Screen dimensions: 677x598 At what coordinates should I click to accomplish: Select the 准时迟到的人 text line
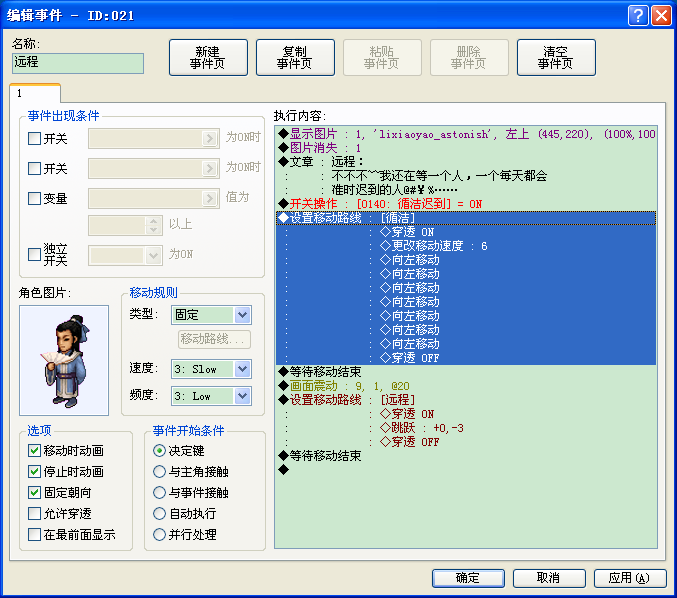[x=466, y=190]
